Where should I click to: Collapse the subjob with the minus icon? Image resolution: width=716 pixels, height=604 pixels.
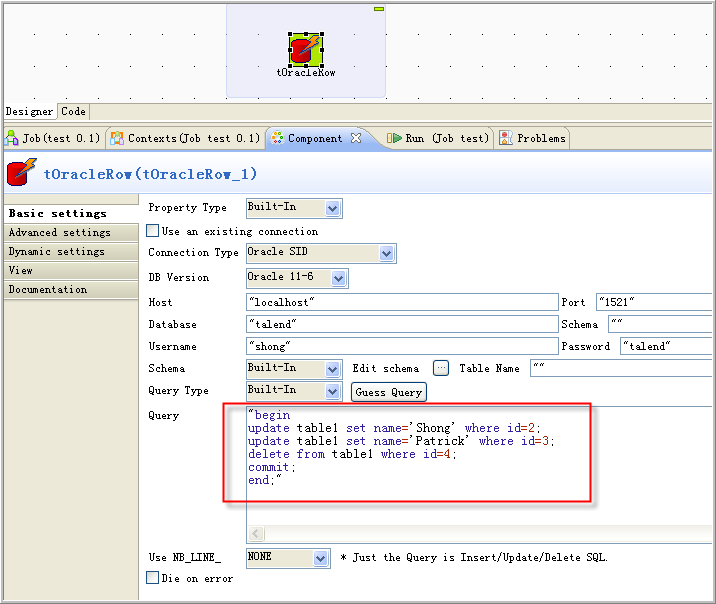click(379, 9)
